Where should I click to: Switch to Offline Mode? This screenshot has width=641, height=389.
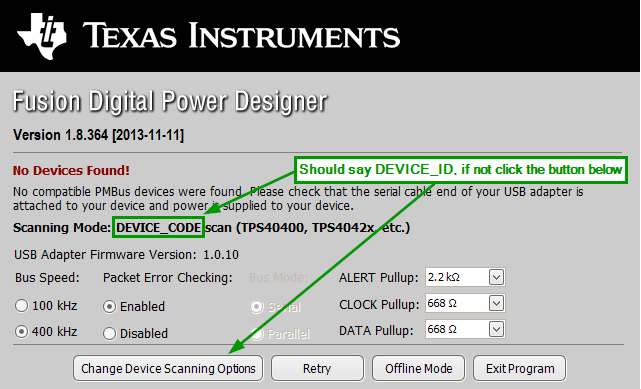[x=418, y=368]
